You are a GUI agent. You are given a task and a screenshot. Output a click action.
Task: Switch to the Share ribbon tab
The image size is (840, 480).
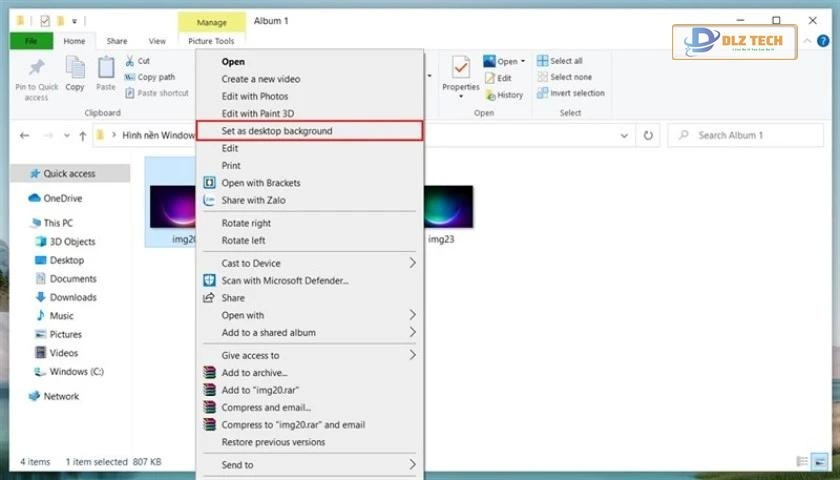[x=117, y=41]
